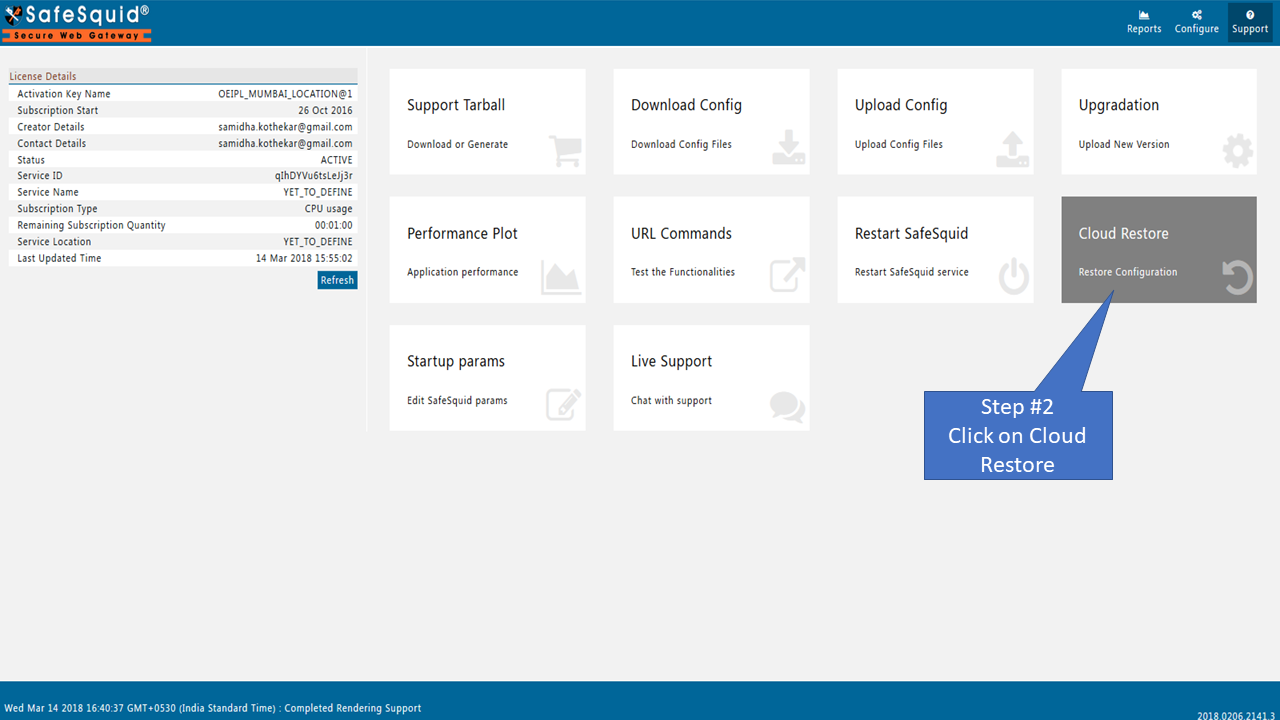Click the Restart SafeSquid tile title
Viewport: 1280px width, 720px height.
(x=911, y=233)
